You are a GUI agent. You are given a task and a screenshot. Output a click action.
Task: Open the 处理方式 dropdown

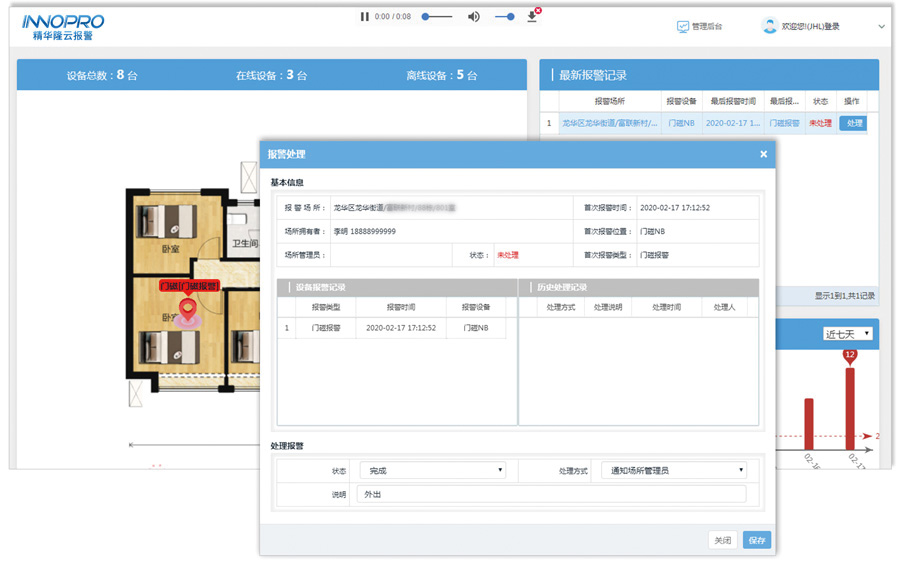tap(676, 470)
